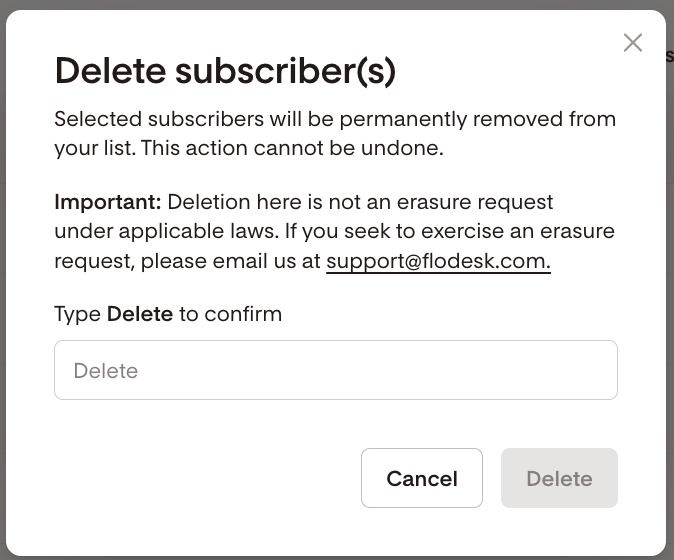Click the "Type Delete to confirm" label

click(x=168, y=314)
